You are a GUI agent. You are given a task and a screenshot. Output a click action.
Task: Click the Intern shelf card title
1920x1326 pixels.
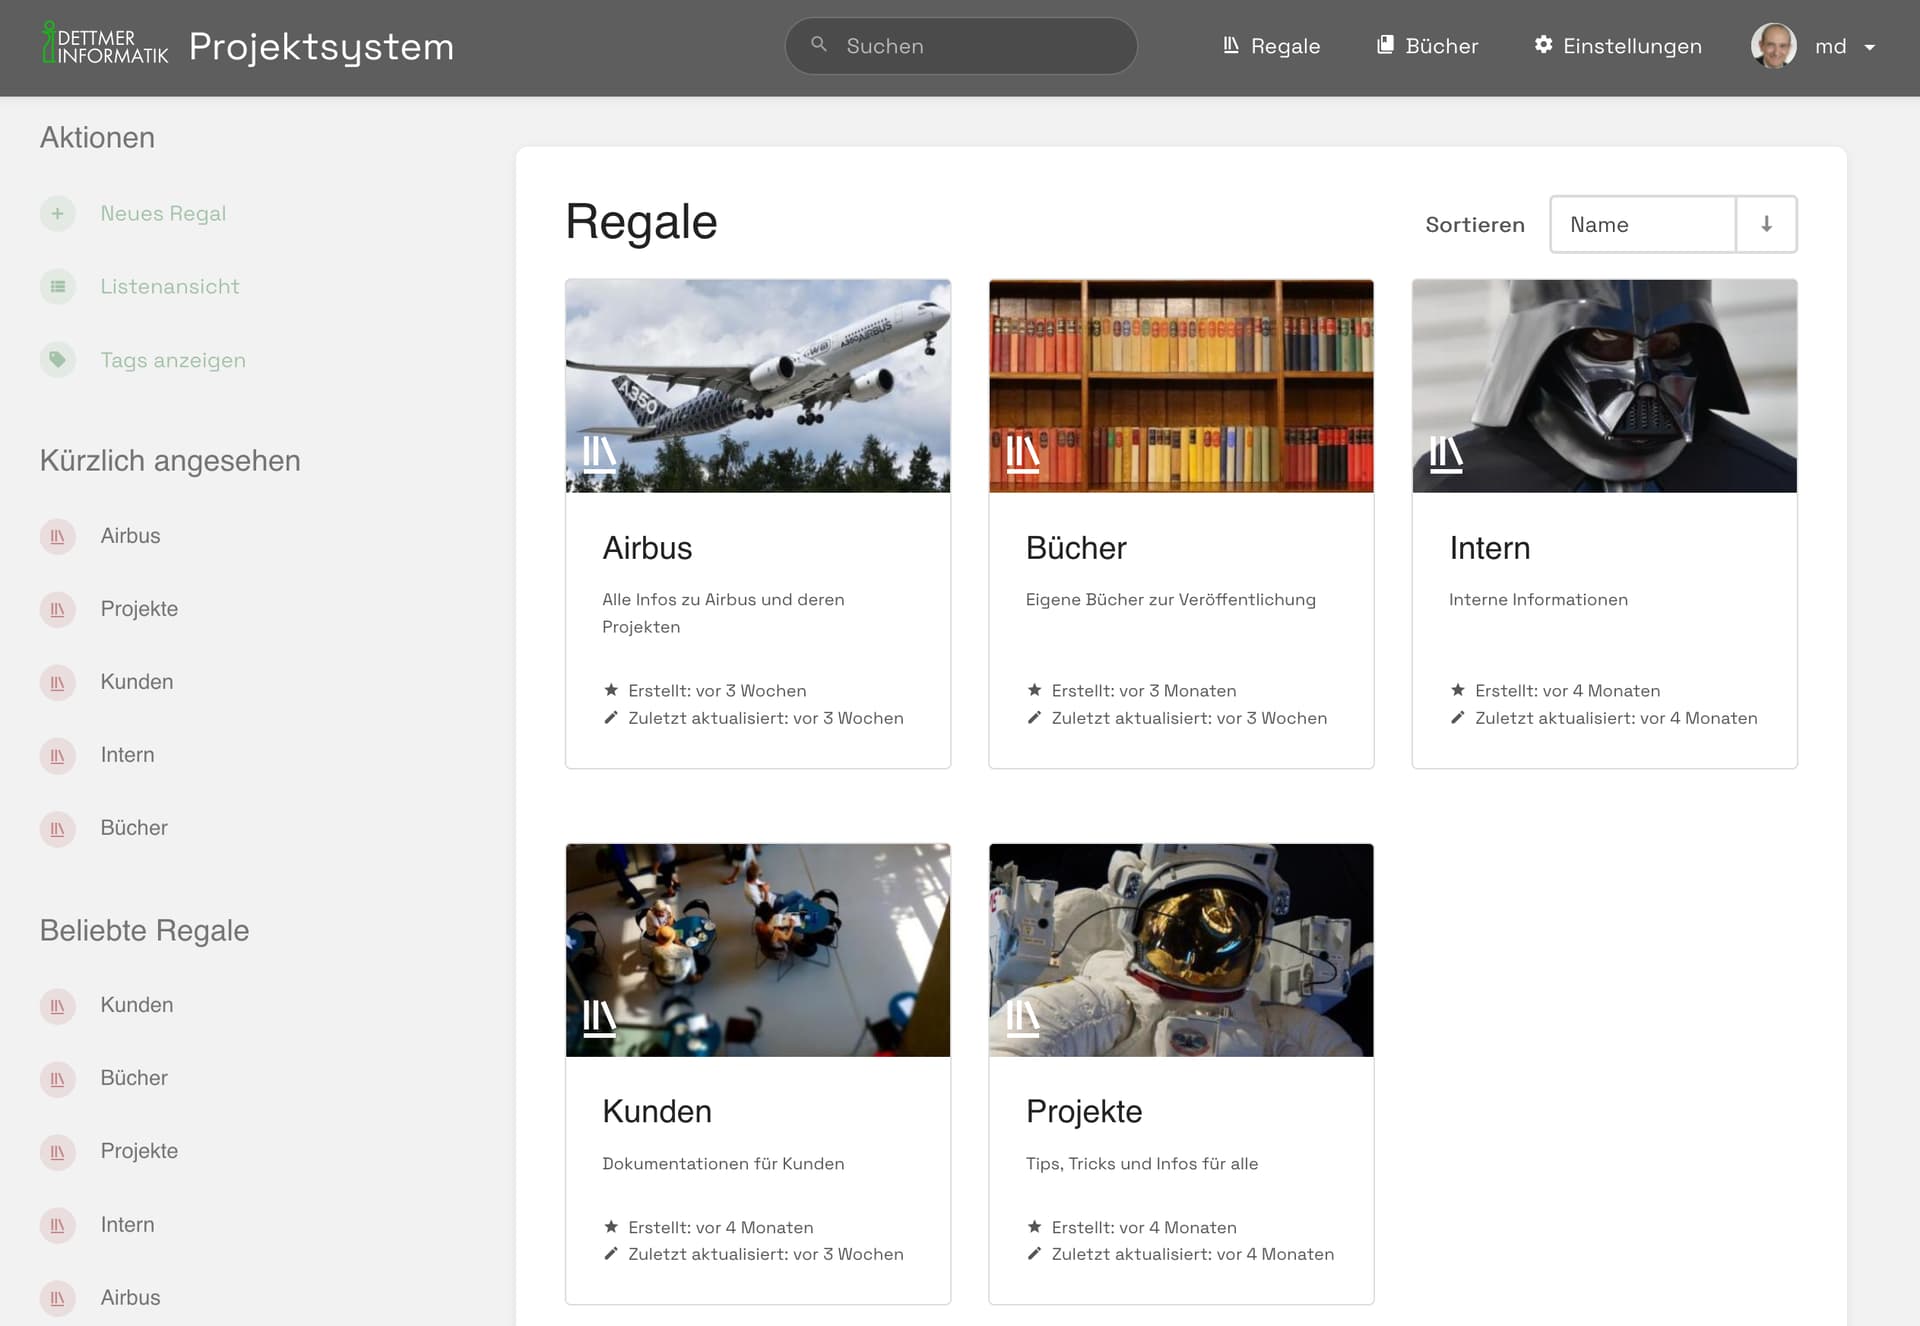[1490, 548]
